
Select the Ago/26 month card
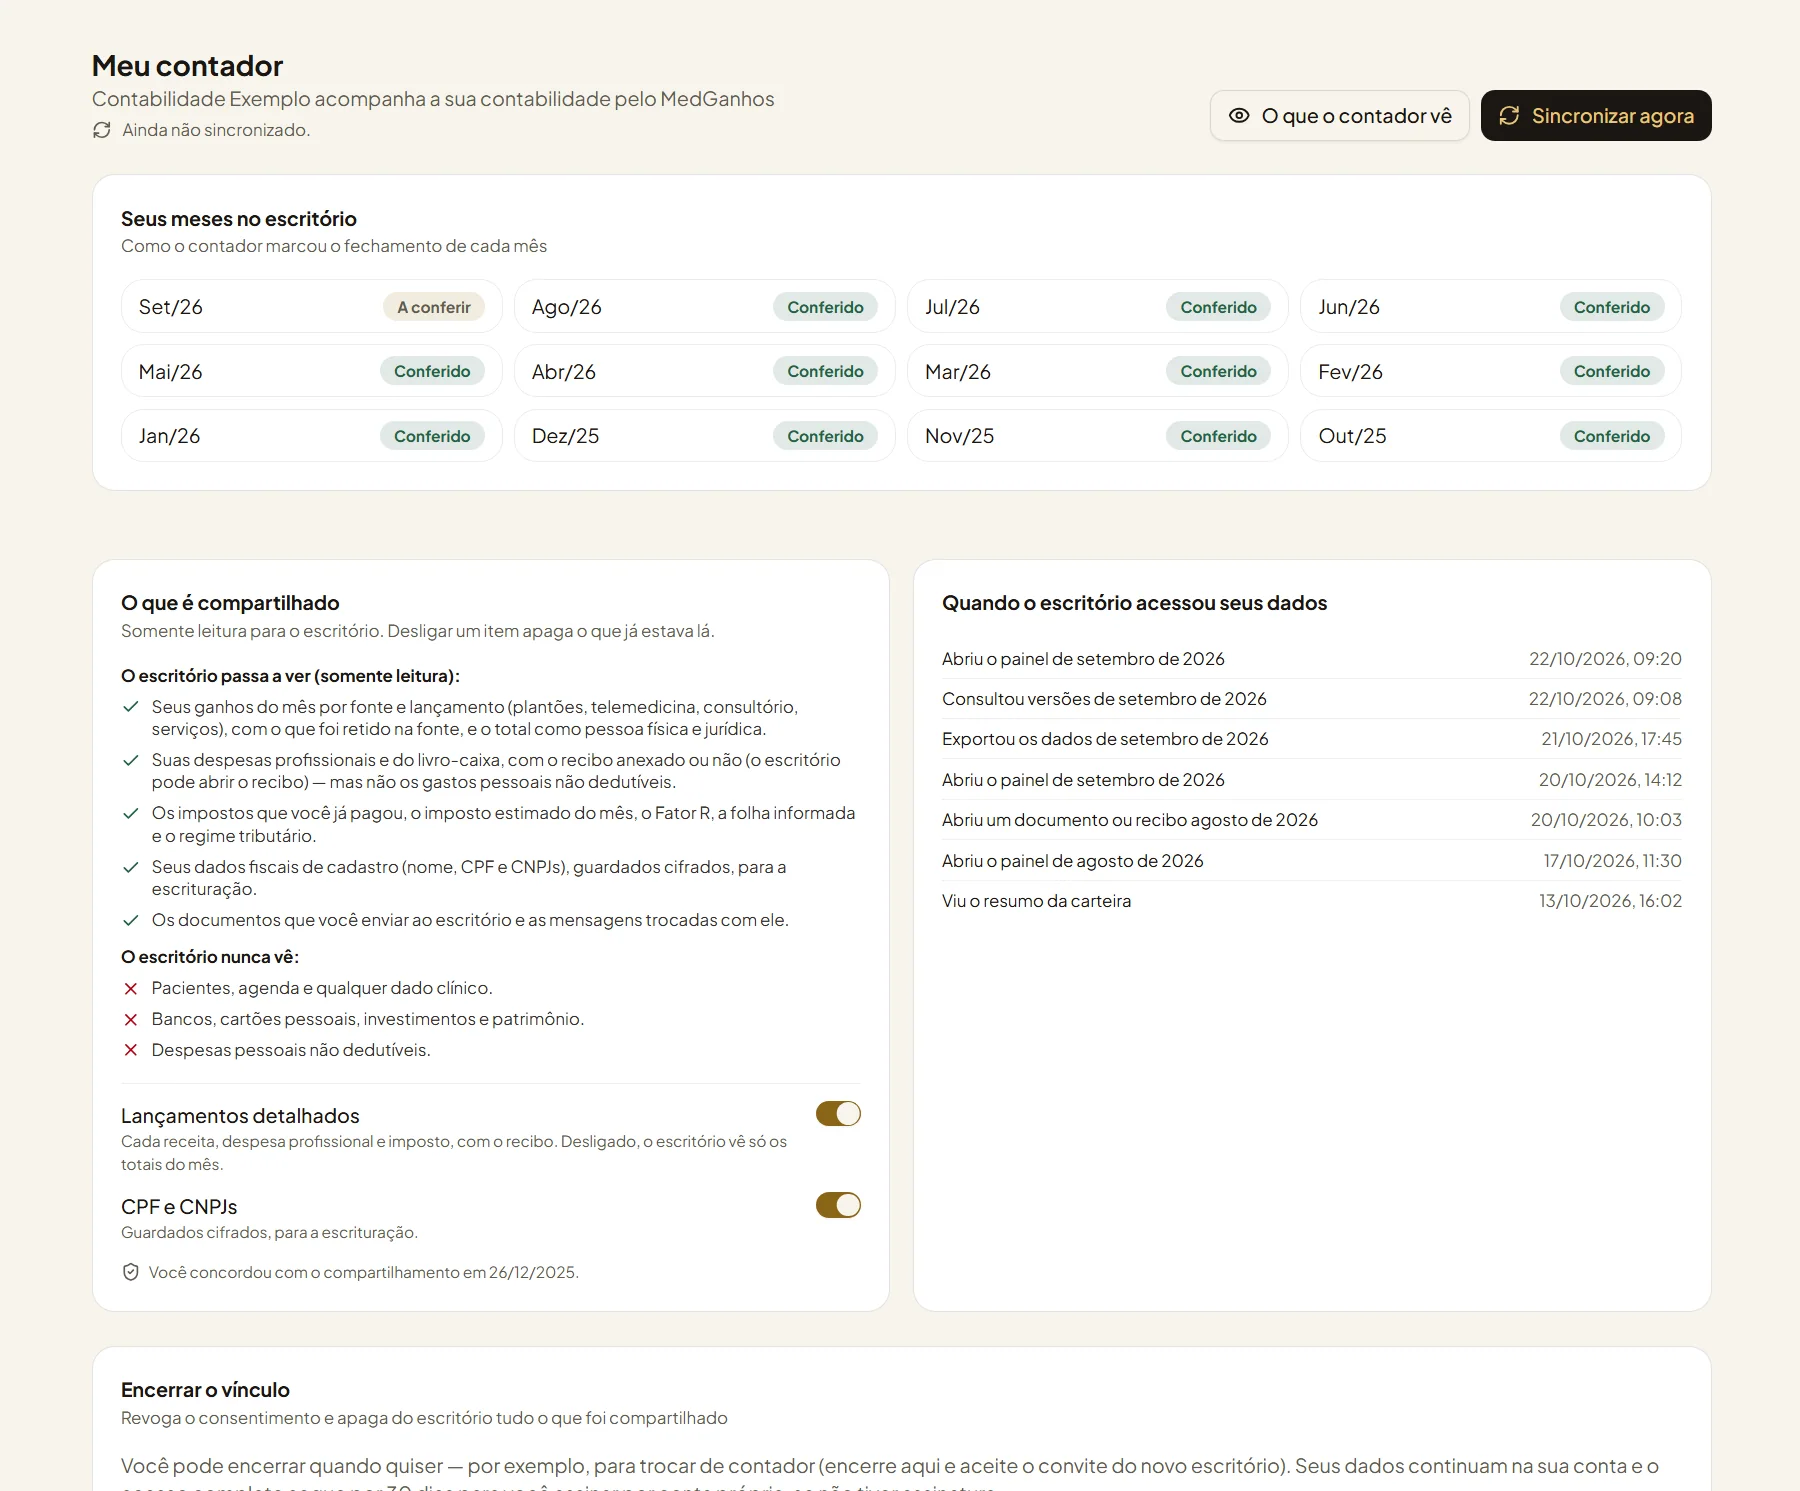click(x=705, y=307)
